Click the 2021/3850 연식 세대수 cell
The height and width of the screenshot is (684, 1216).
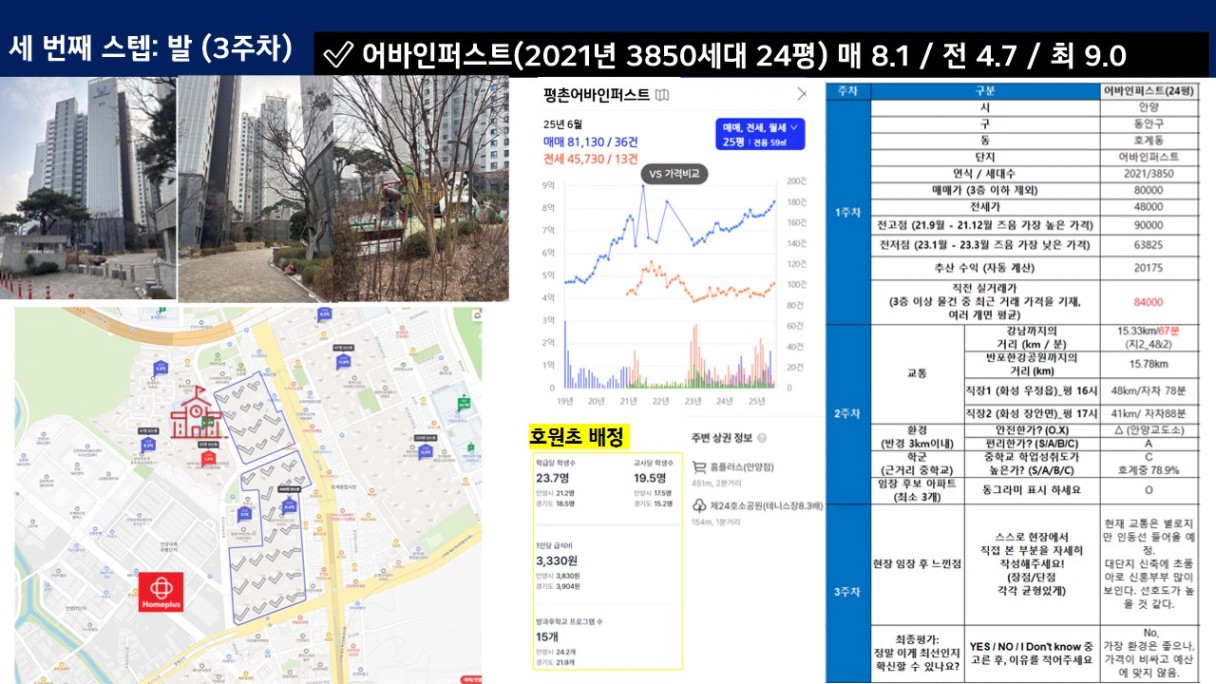1147,174
